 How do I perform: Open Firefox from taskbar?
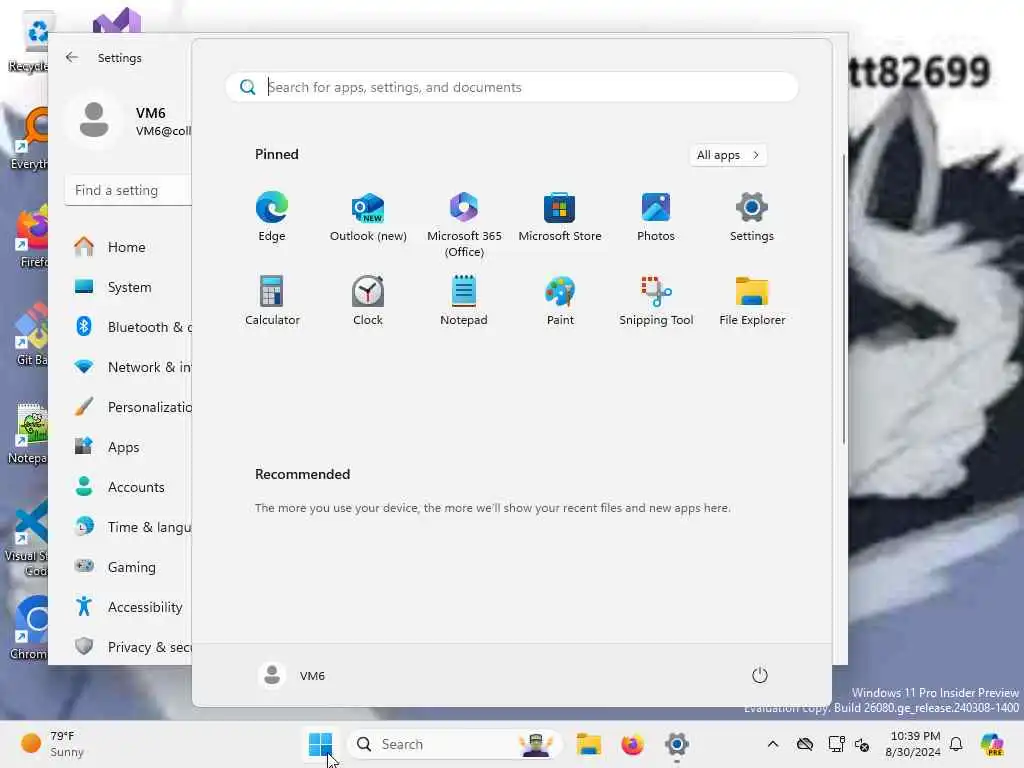[632, 744]
